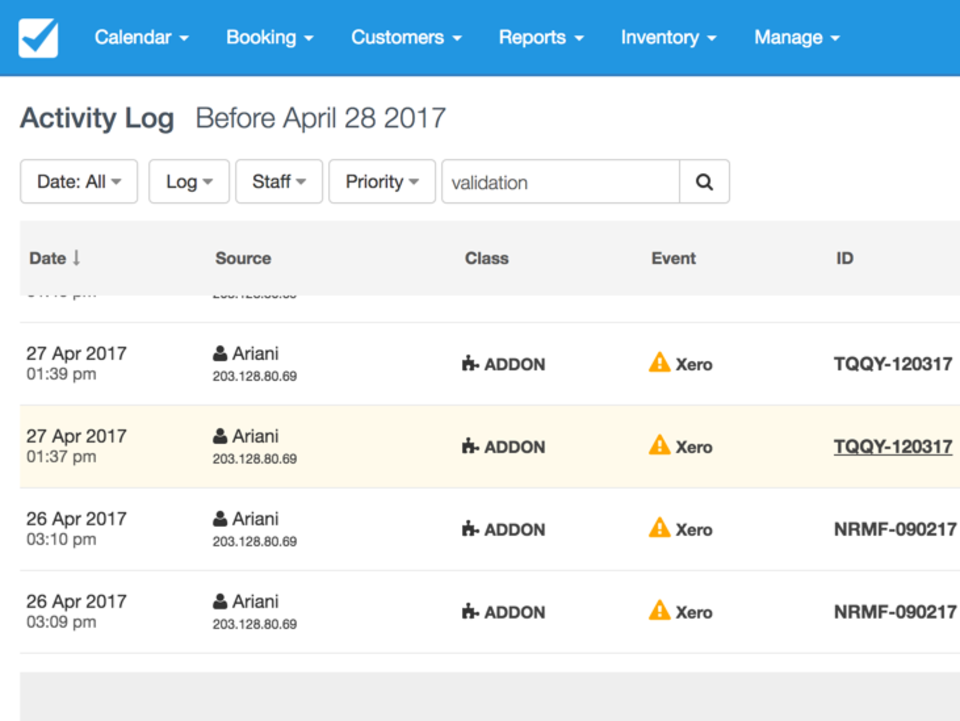
Task: Expand the Staff filter dropdown
Action: (279, 182)
